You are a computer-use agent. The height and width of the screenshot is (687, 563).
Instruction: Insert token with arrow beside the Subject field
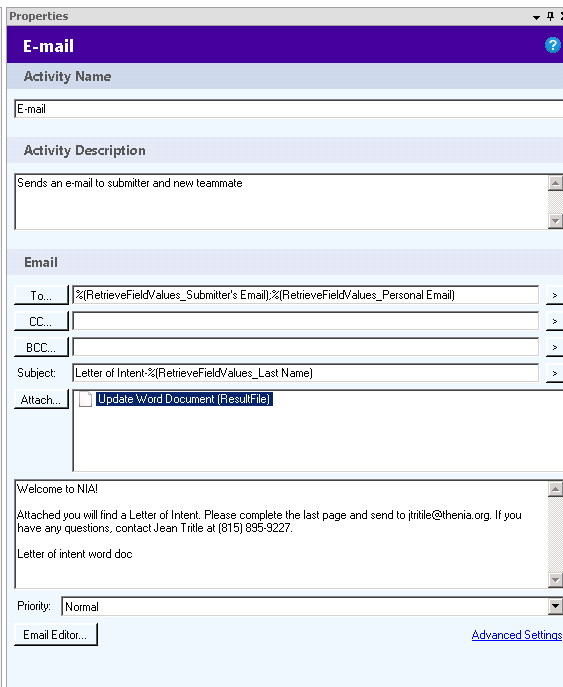point(555,373)
